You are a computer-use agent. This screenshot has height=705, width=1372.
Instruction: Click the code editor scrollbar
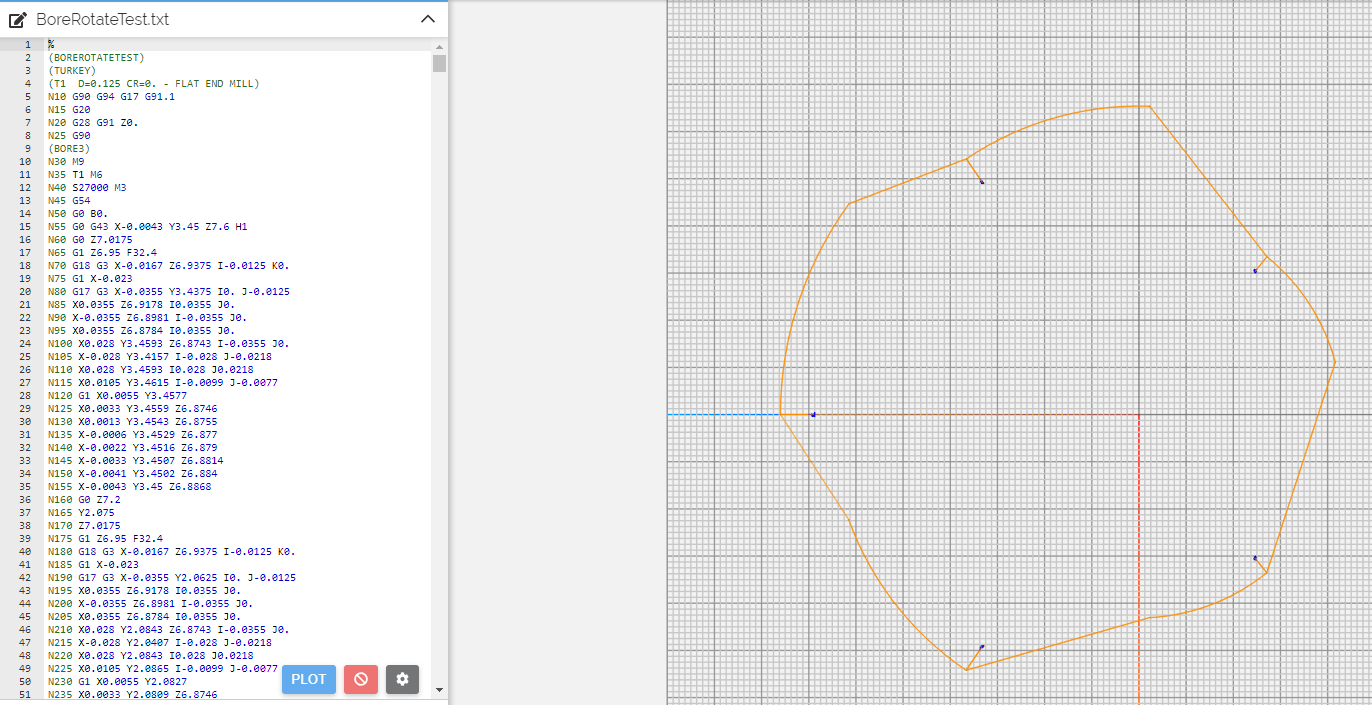coord(437,64)
